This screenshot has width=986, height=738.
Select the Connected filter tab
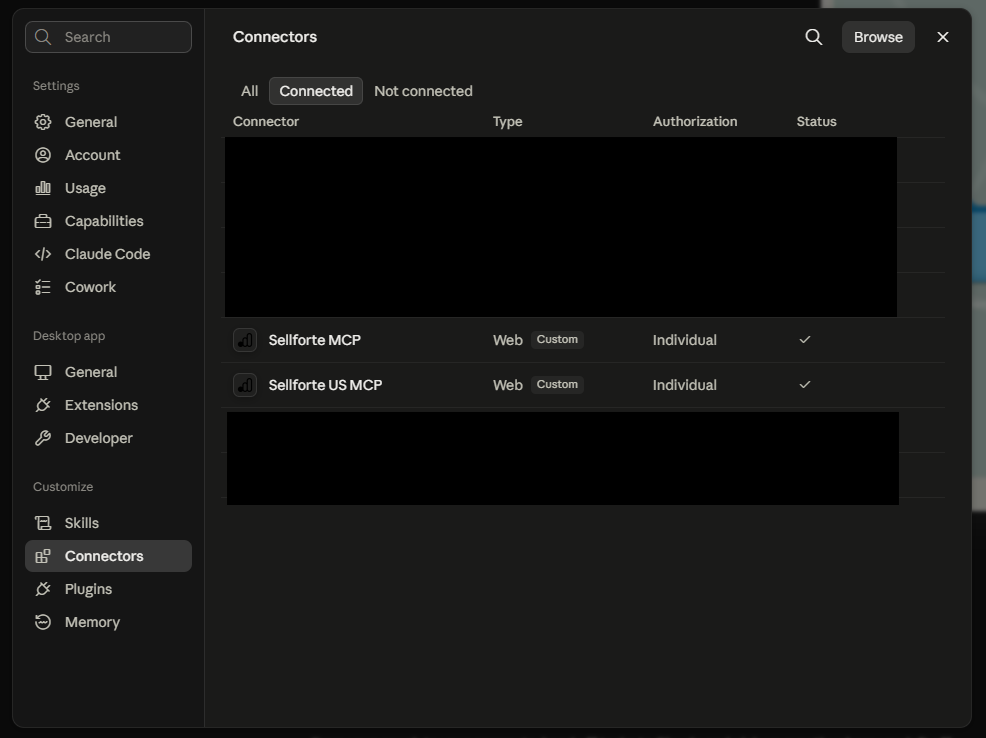click(x=316, y=91)
